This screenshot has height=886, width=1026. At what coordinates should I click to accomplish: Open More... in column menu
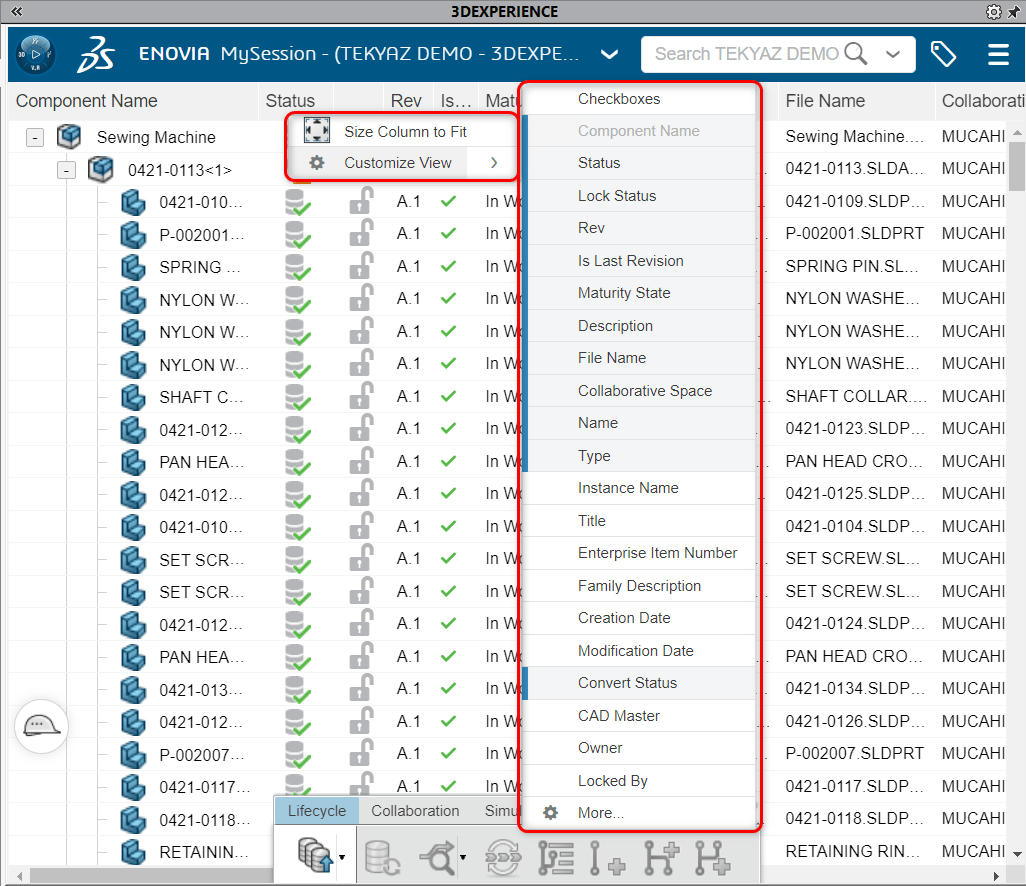click(640, 813)
